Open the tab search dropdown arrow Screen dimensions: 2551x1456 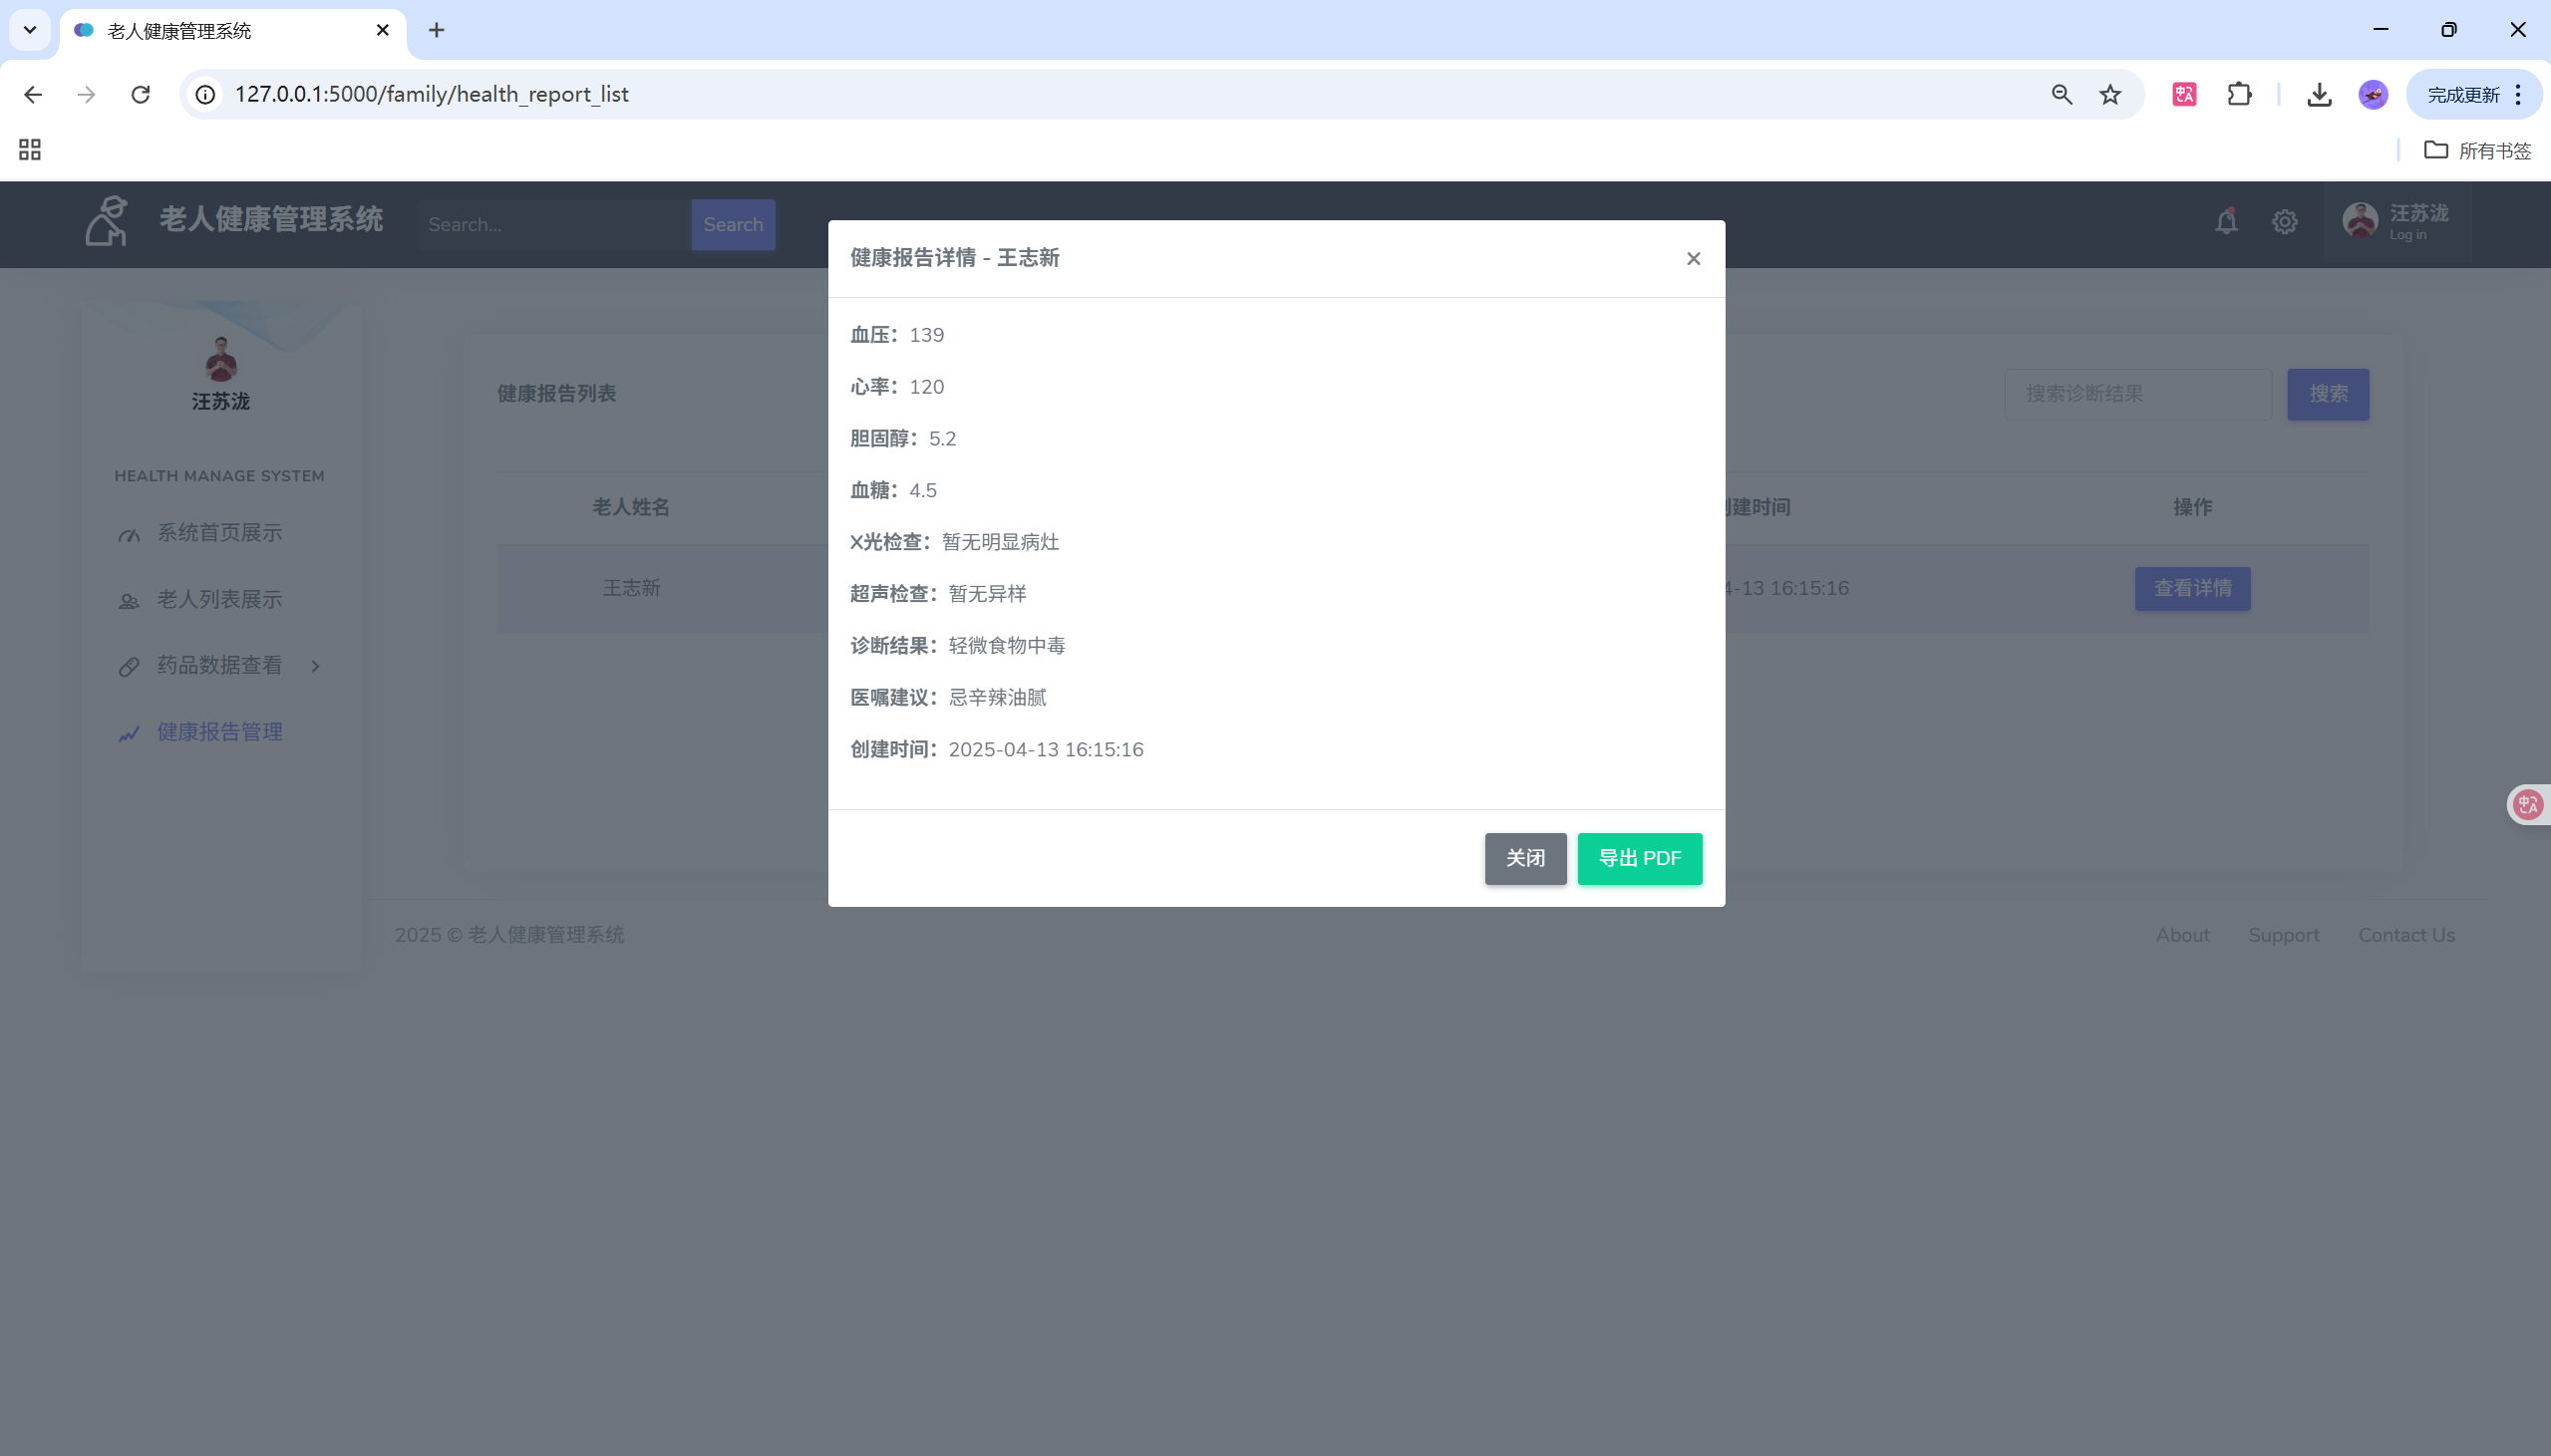click(30, 30)
